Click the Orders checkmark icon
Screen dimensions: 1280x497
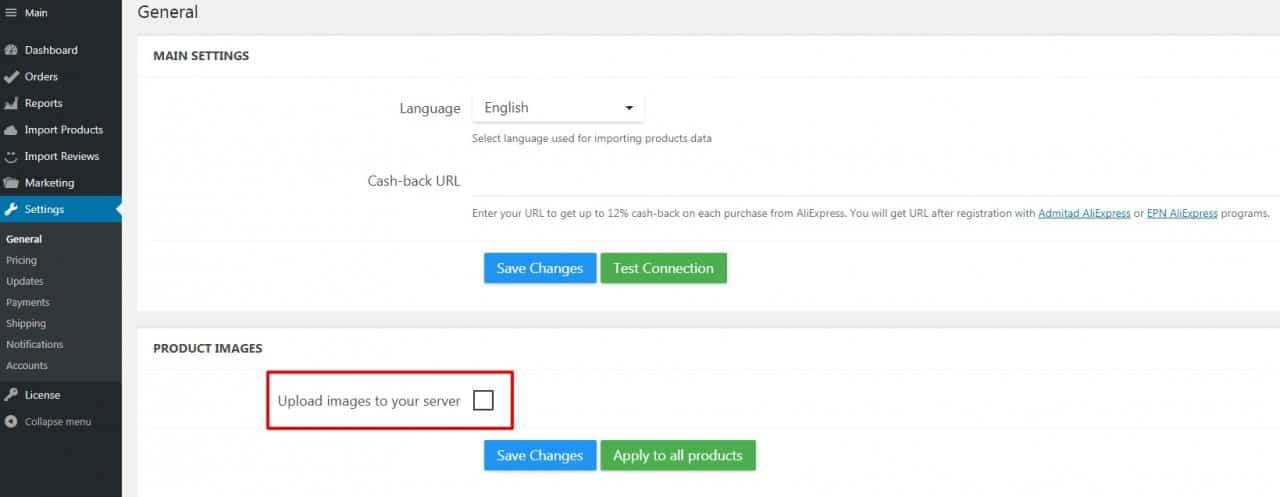point(11,76)
